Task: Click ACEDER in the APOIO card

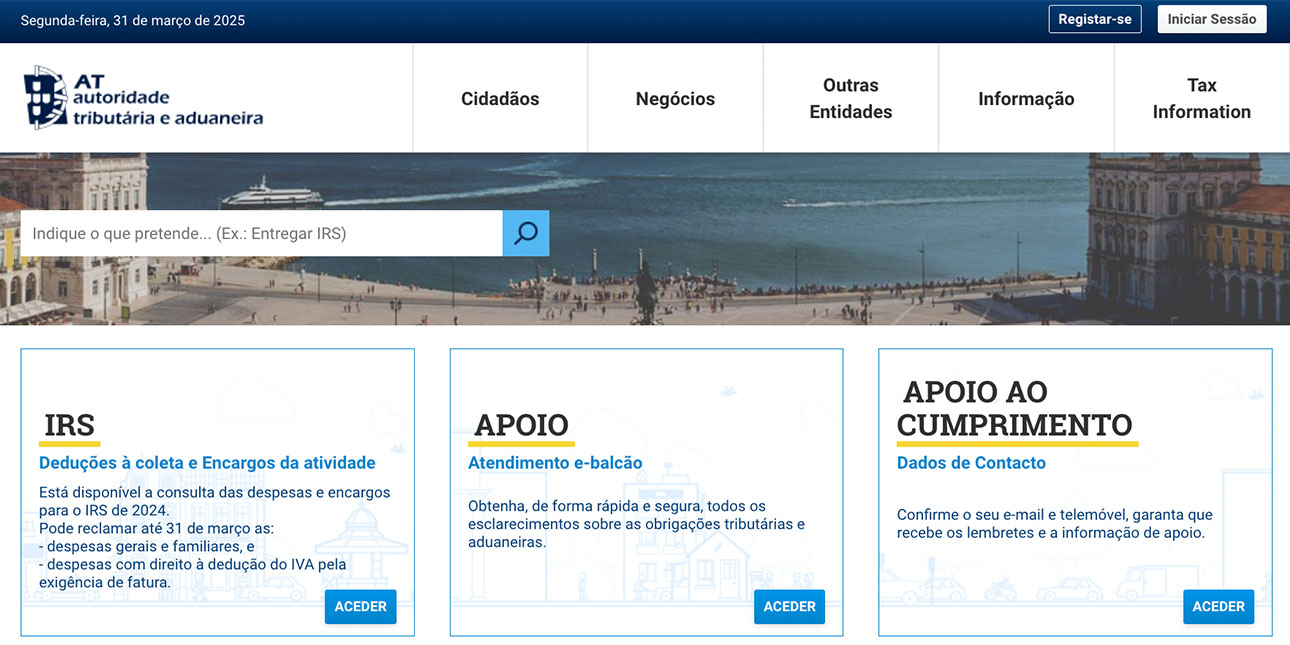Action: click(789, 606)
